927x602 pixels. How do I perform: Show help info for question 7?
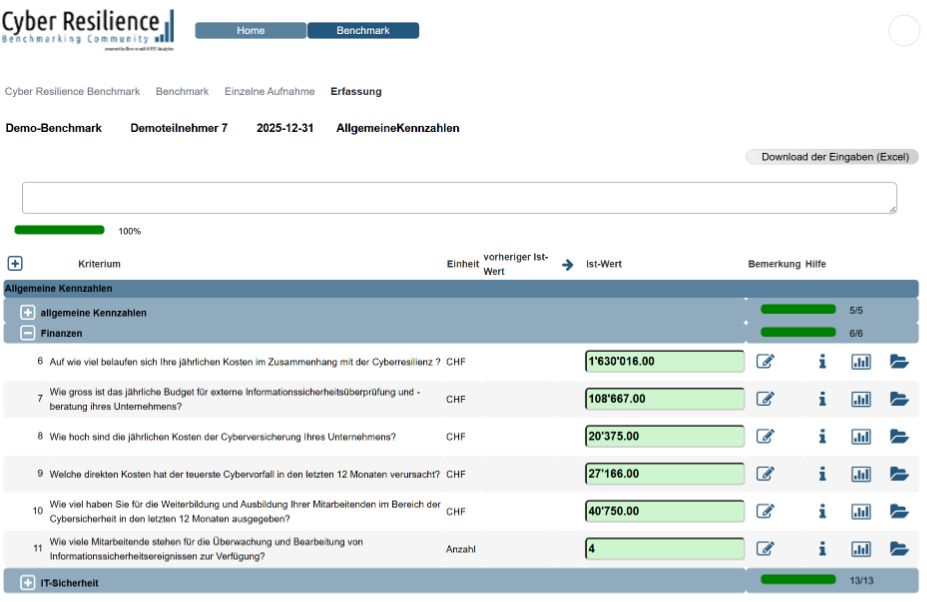coord(822,399)
